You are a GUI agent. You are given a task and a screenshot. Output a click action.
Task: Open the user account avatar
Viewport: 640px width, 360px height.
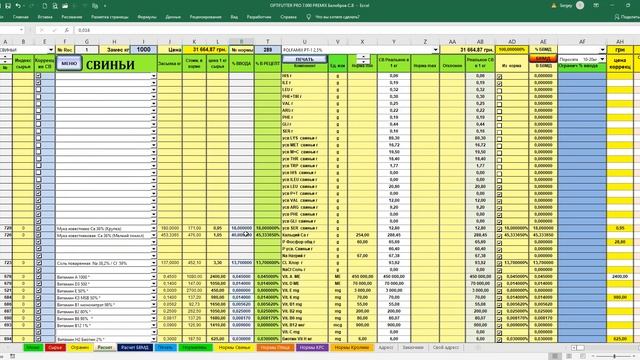tap(580, 5)
